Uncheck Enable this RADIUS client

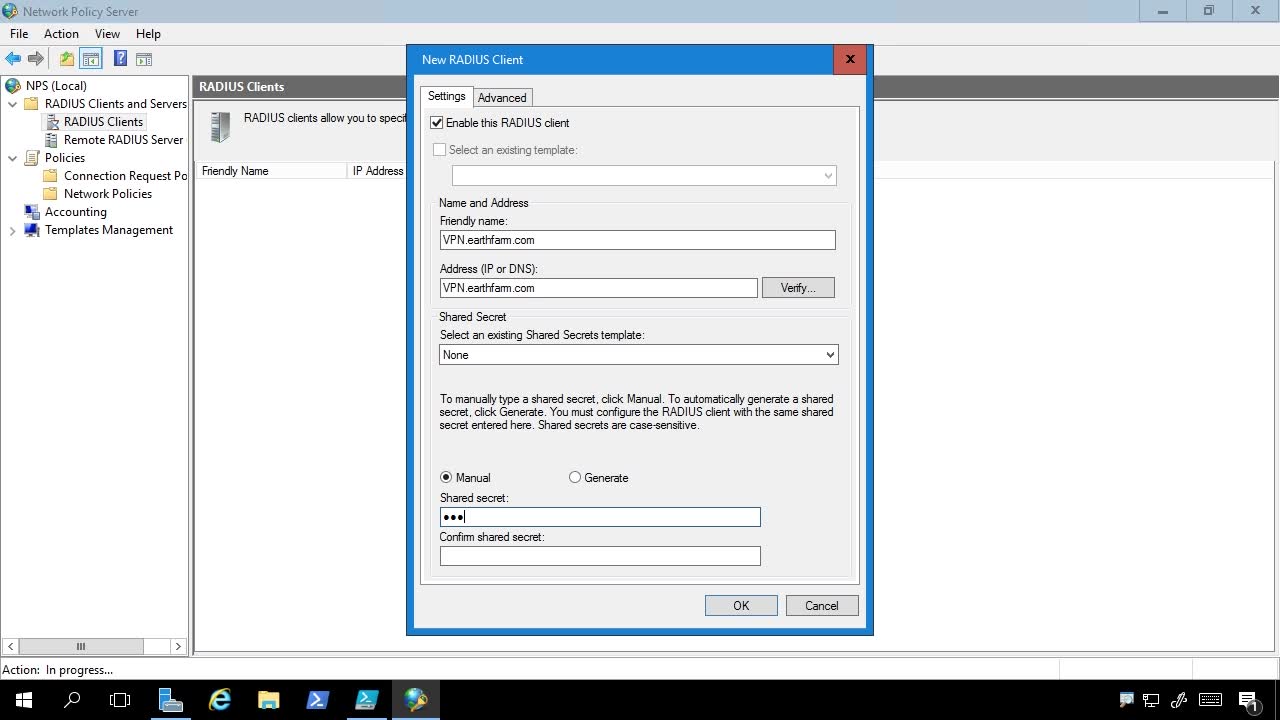[437, 123]
